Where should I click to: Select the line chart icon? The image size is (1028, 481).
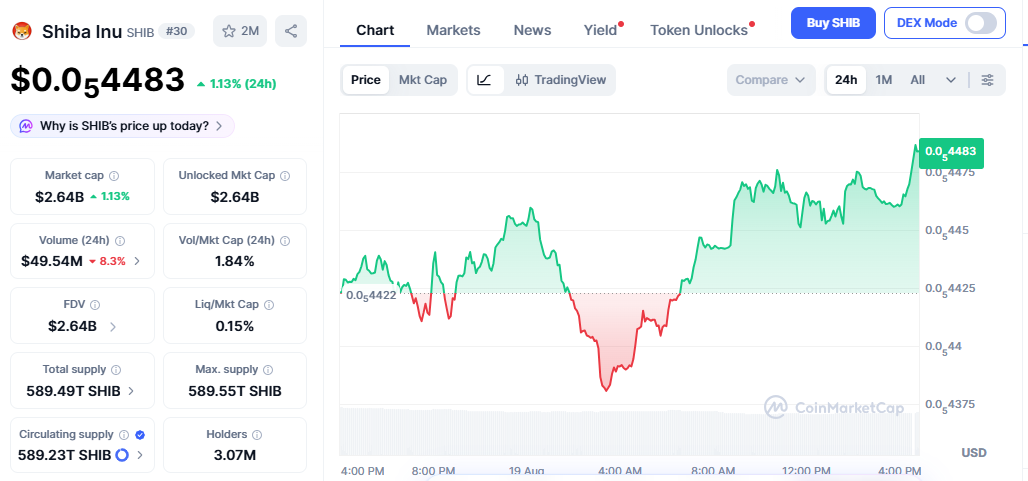(x=484, y=80)
